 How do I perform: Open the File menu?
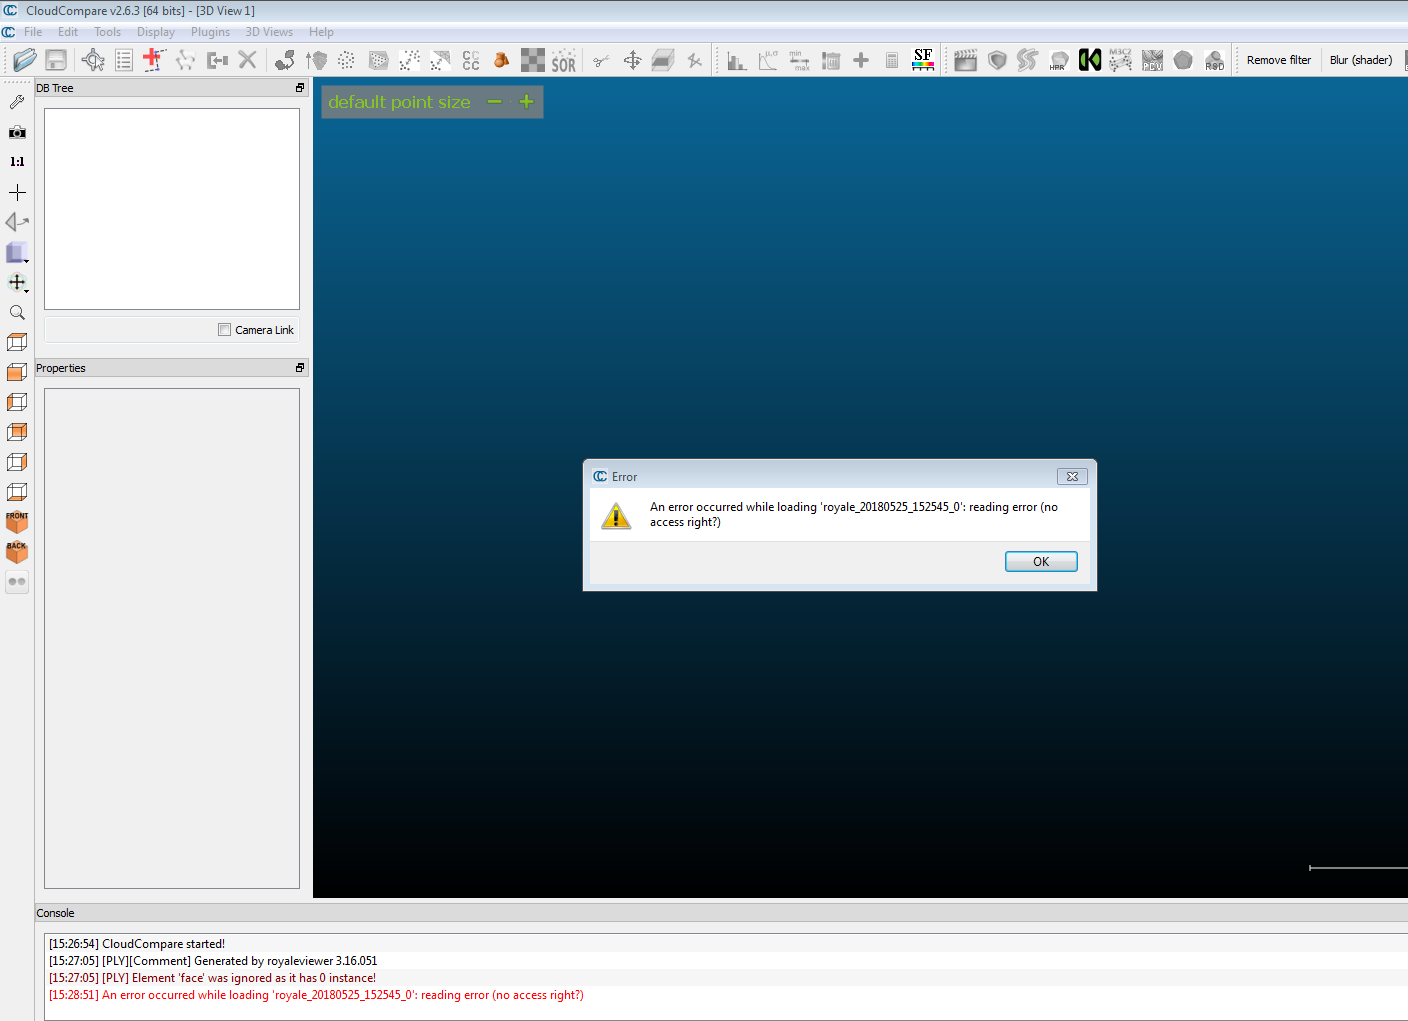(x=33, y=32)
